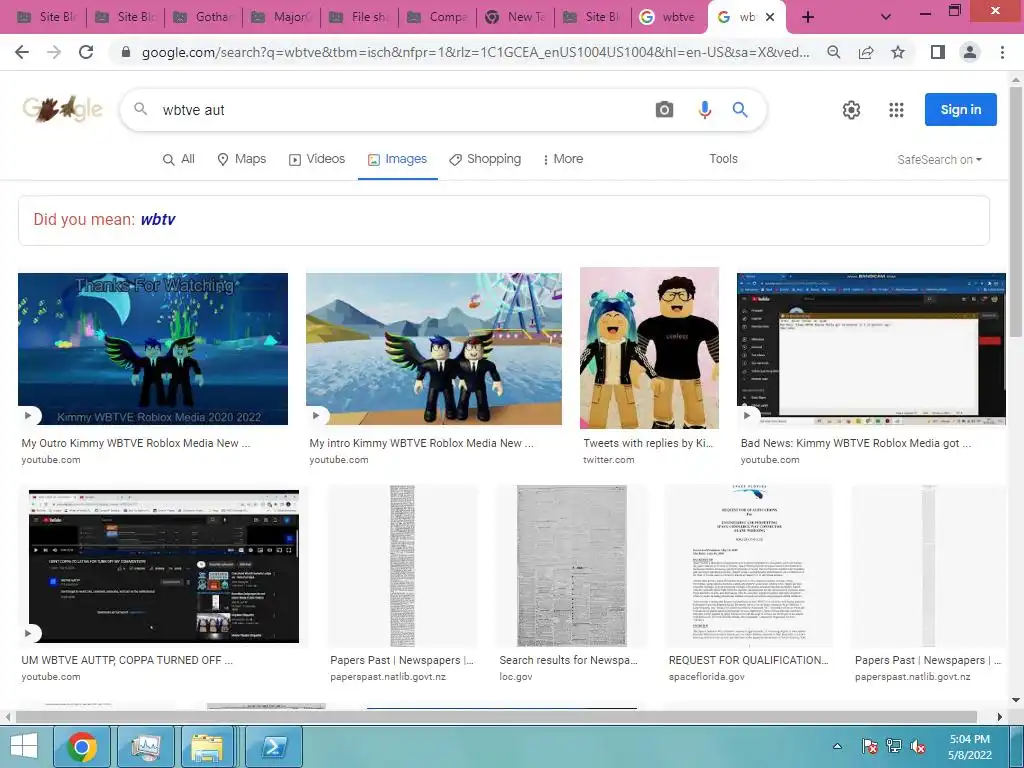
Task: Submit search with blue magnifier
Action: tap(740, 110)
